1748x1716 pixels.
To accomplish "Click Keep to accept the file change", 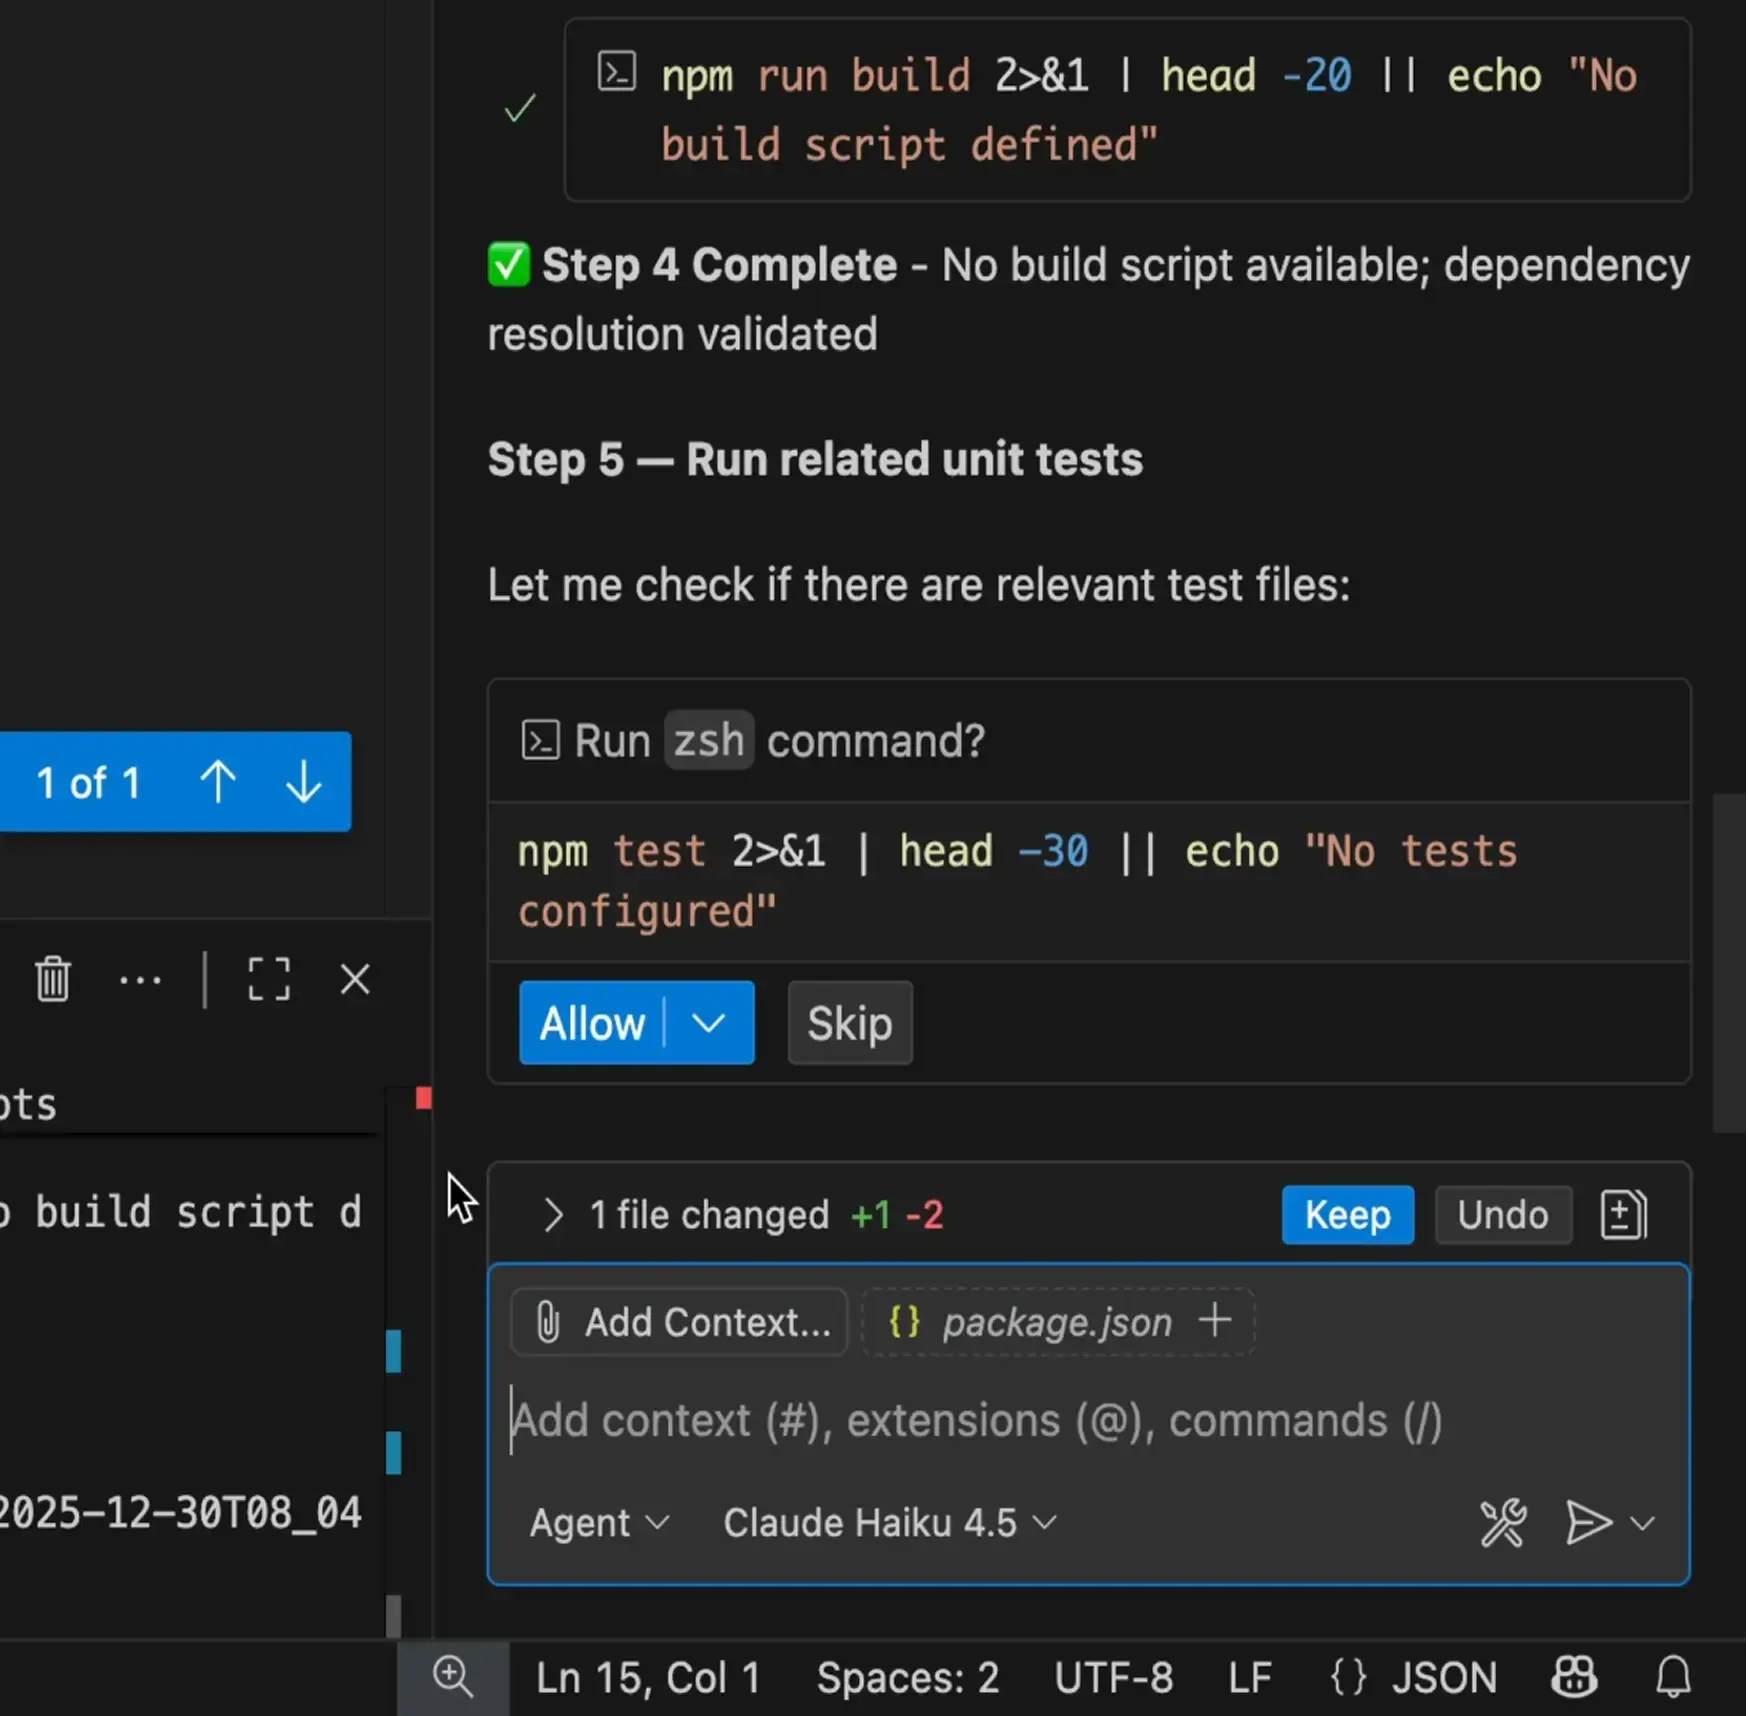I will pyautogui.click(x=1347, y=1215).
